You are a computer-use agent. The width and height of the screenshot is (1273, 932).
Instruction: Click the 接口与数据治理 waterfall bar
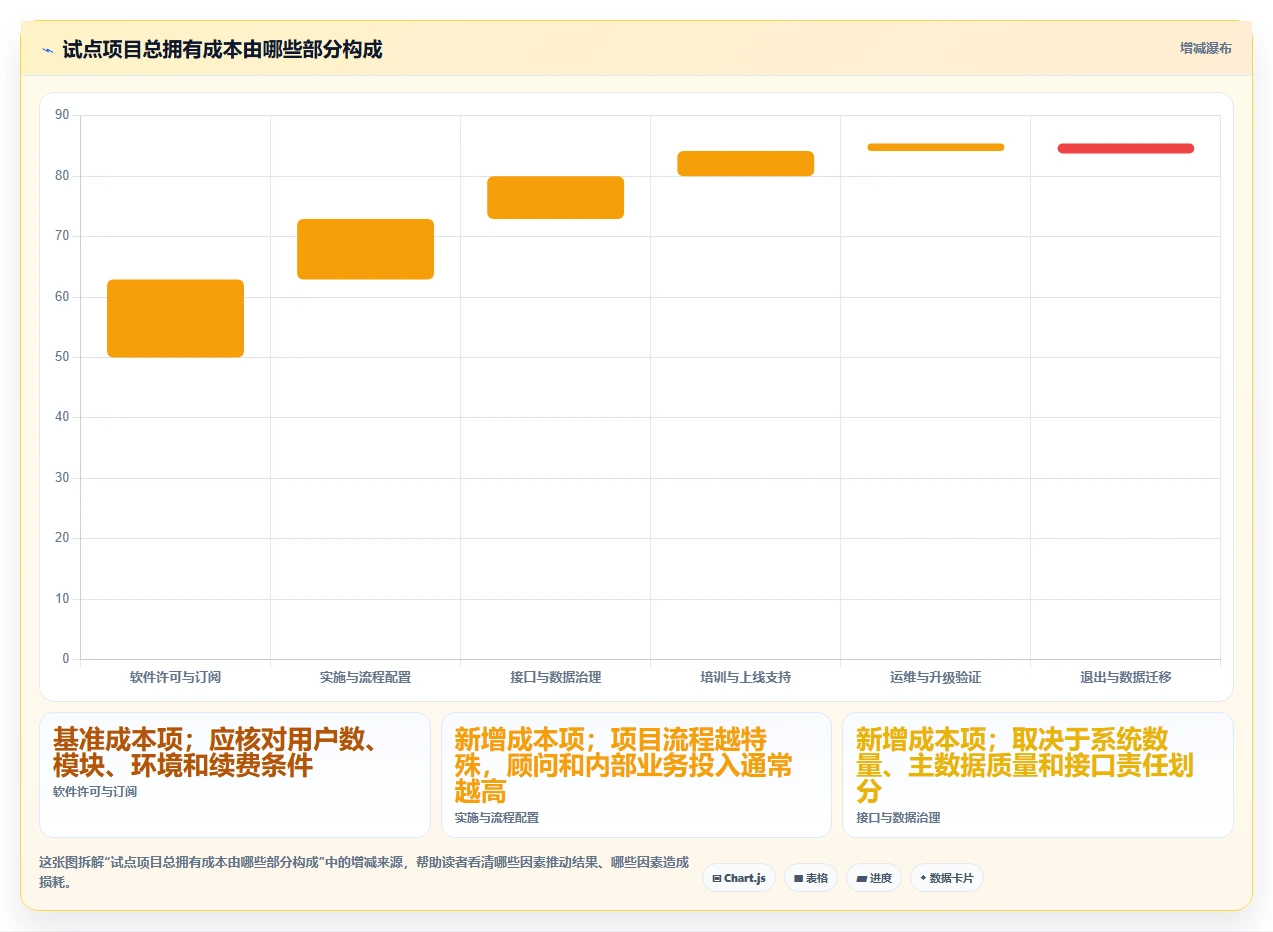click(556, 197)
